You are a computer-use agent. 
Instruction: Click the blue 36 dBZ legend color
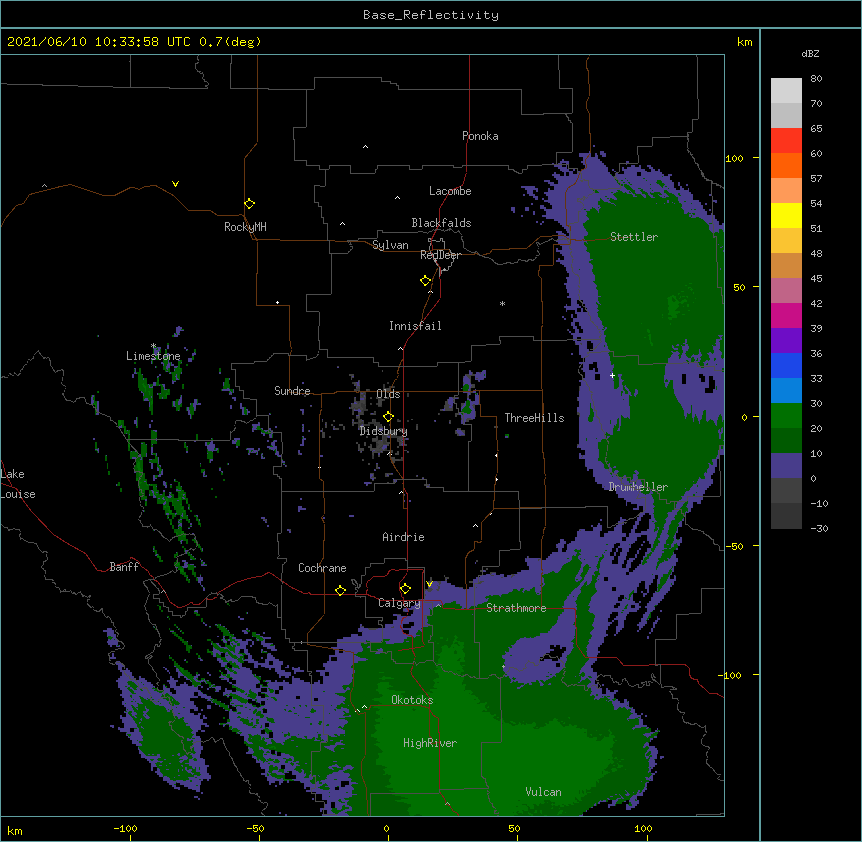click(x=786, y=365)
